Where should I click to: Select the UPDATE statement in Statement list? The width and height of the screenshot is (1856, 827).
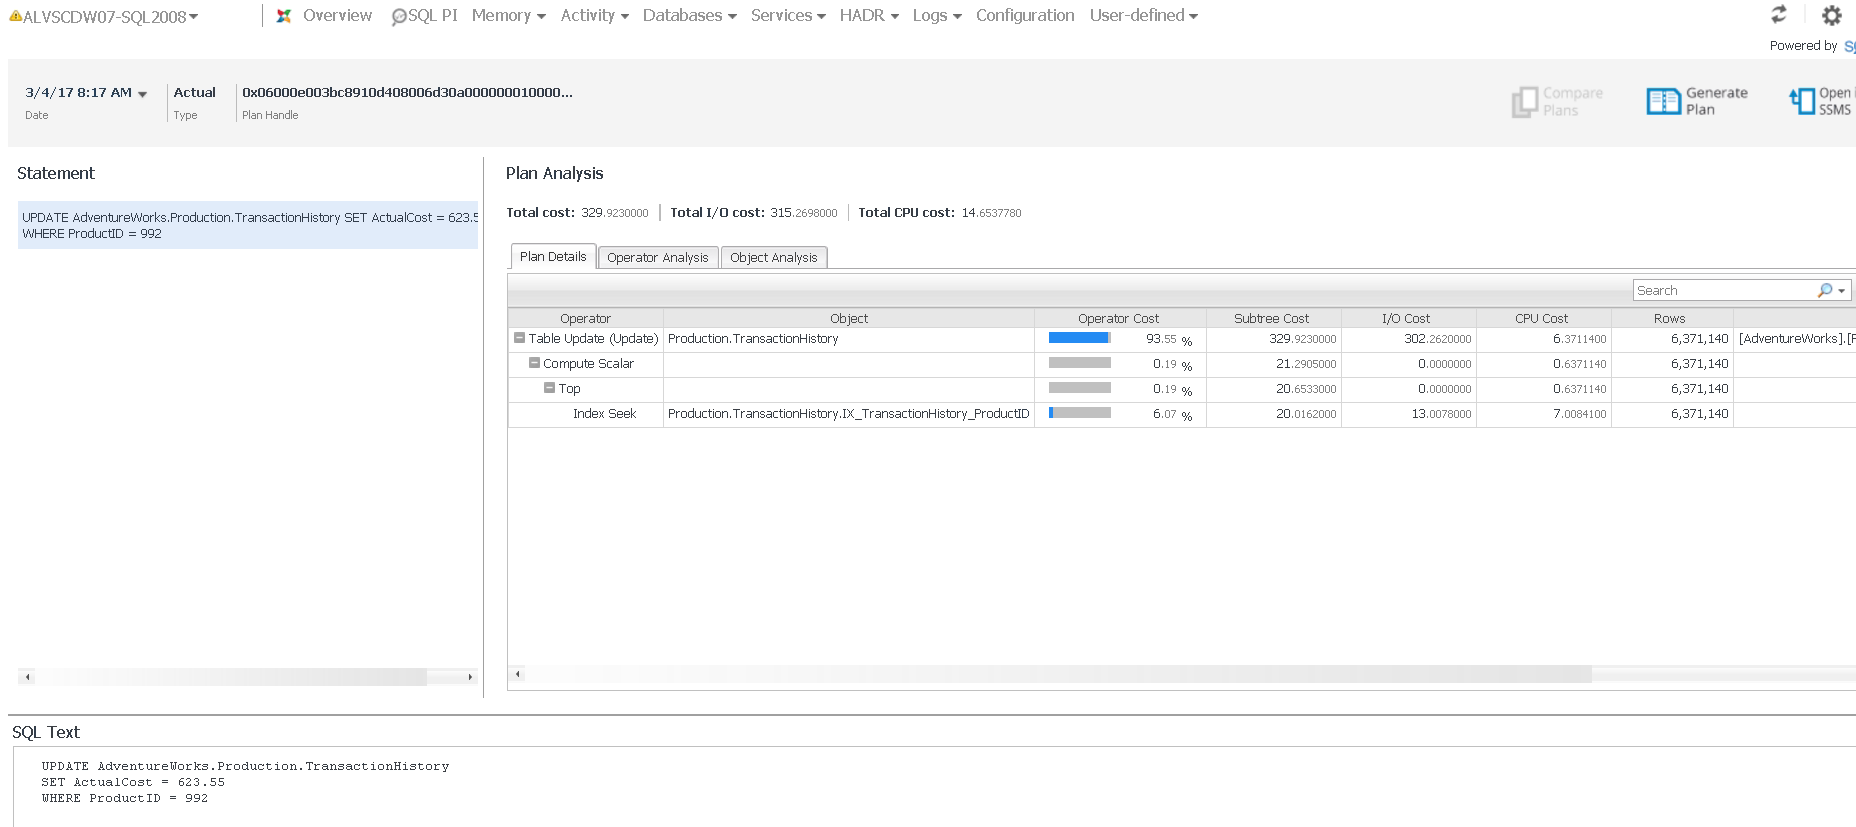248,225
